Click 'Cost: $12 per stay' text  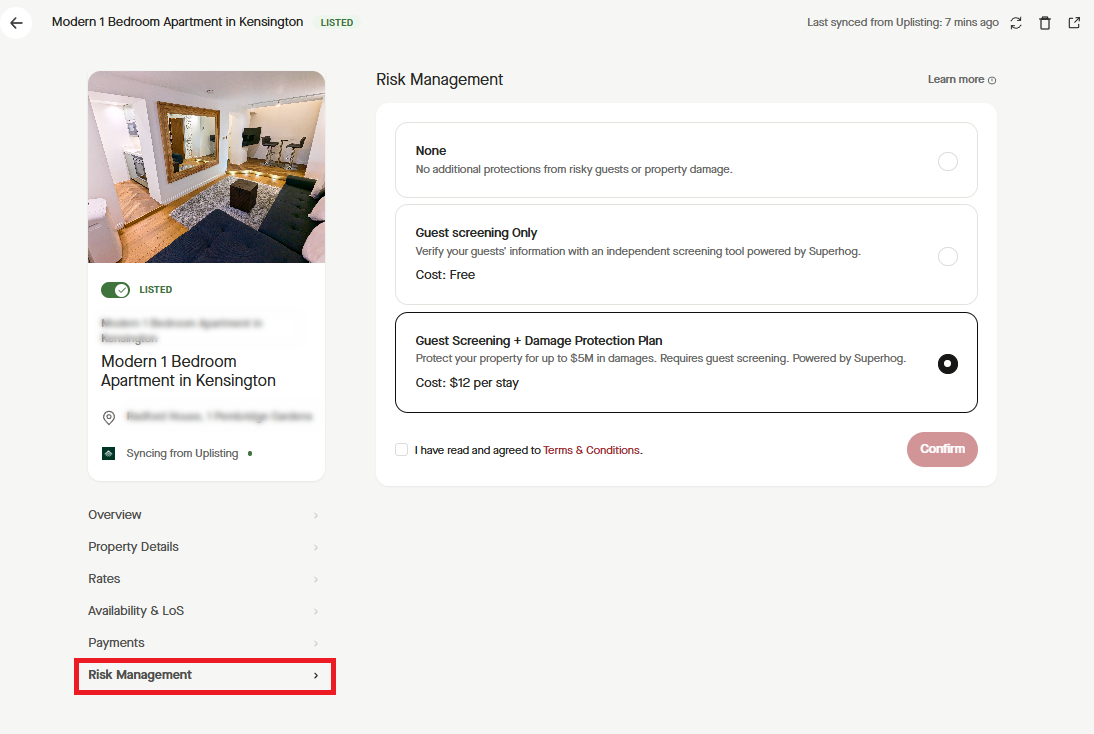tap(467, 383)
